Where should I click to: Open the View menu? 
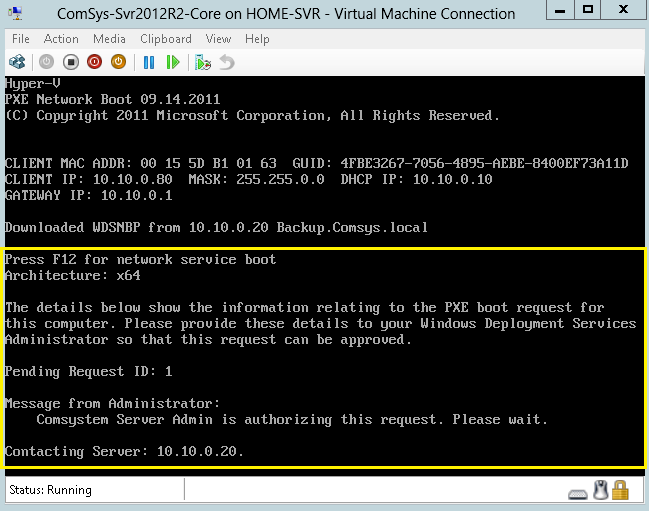click(x=218, y=39)
